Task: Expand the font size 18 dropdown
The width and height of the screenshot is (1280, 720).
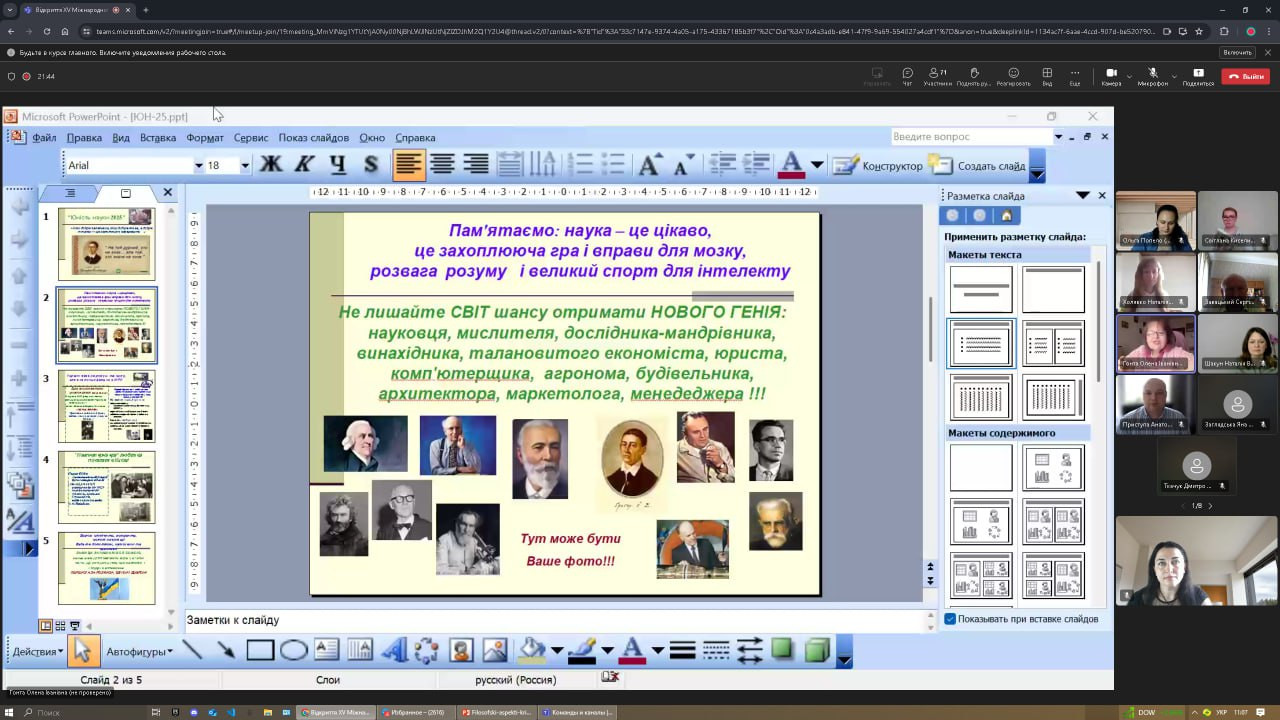Action: [x=244, y=166]
